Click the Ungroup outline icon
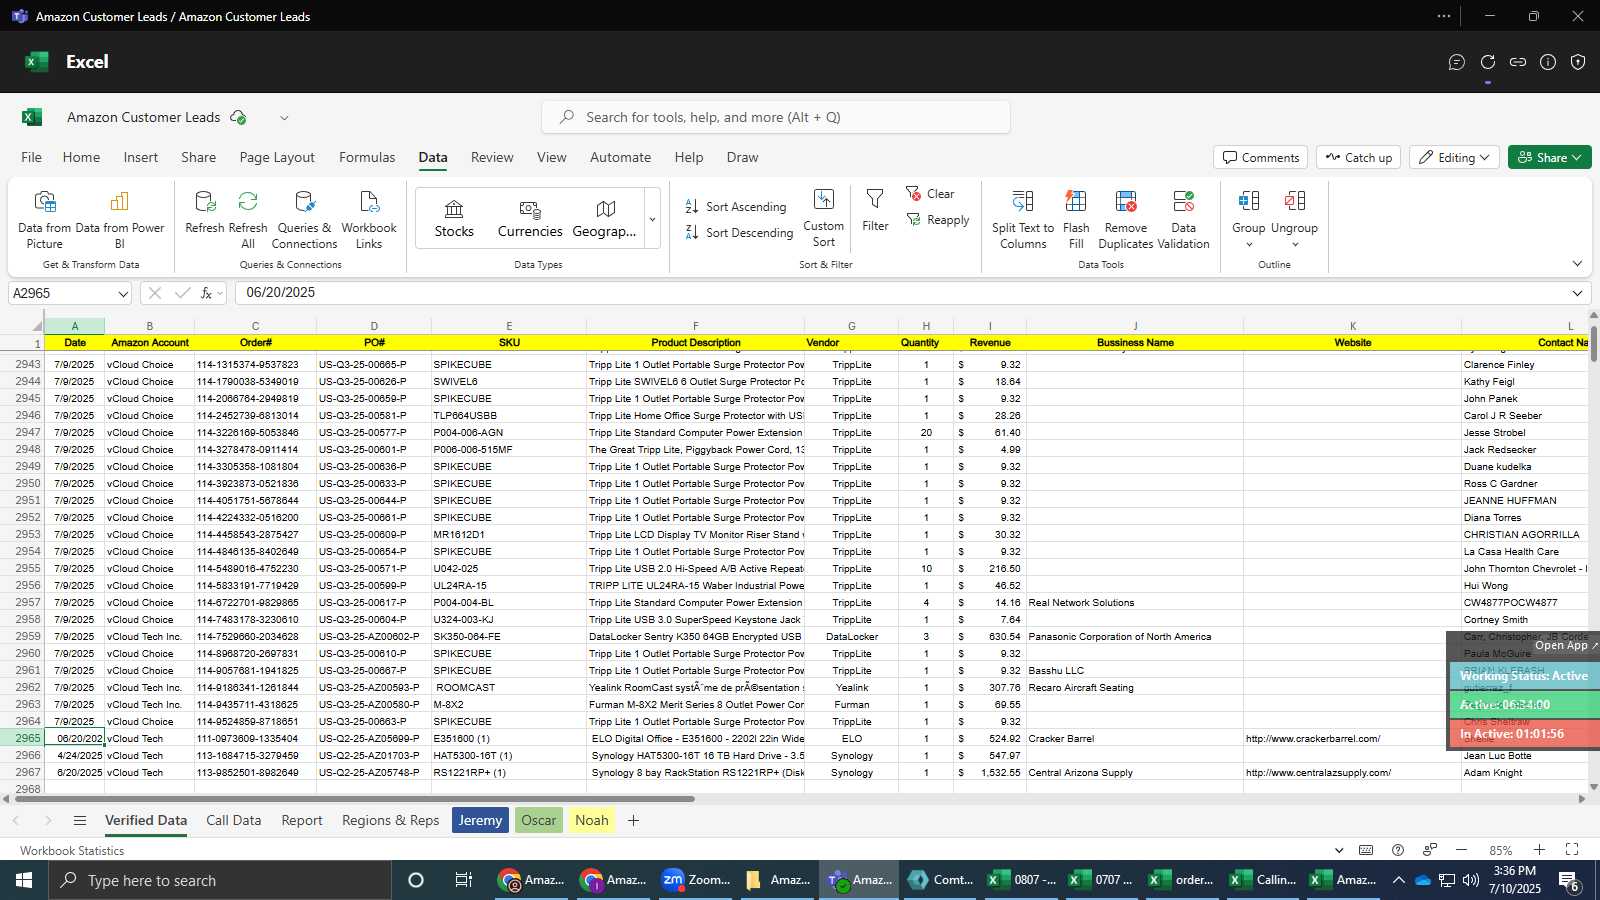This screenshot has height=900, width=1600. tap(1295, 202)
